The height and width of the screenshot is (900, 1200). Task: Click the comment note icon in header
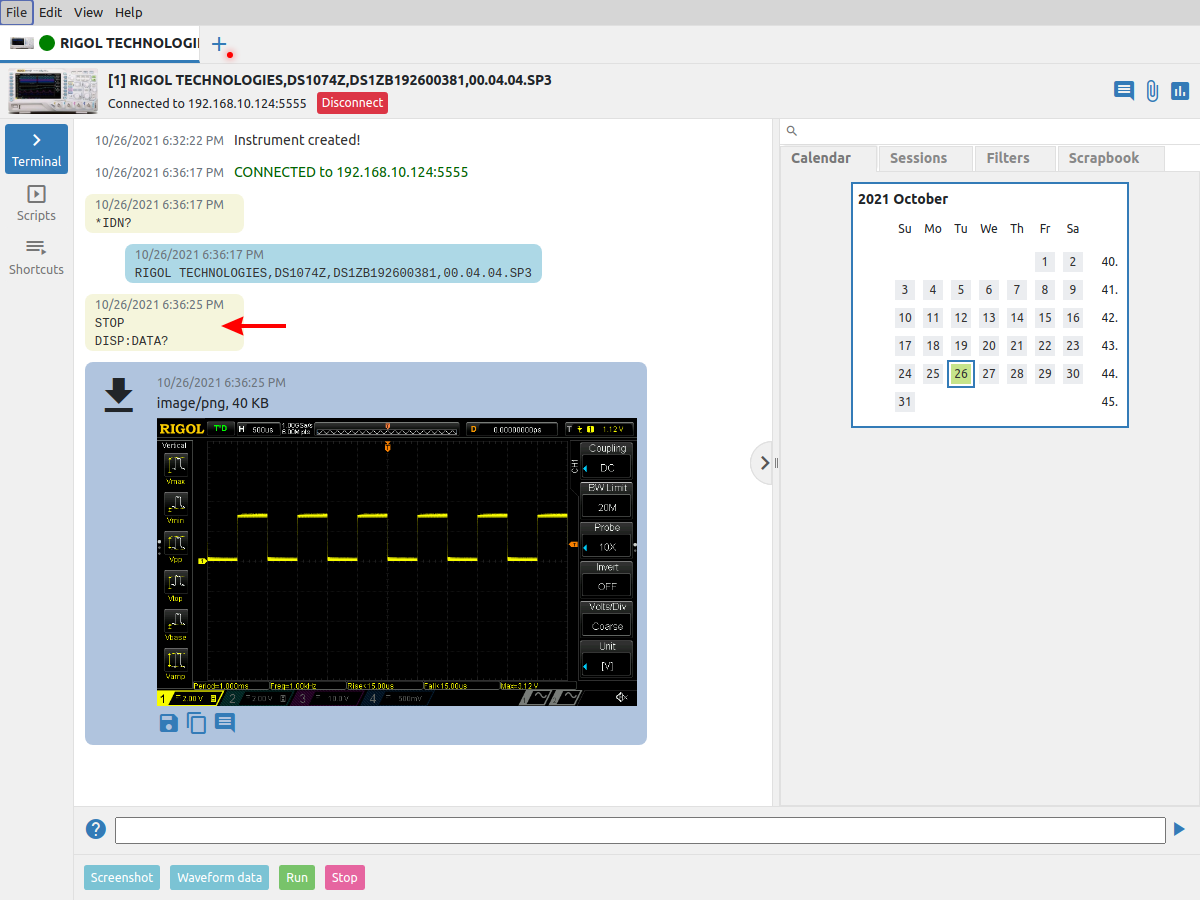1124,91
